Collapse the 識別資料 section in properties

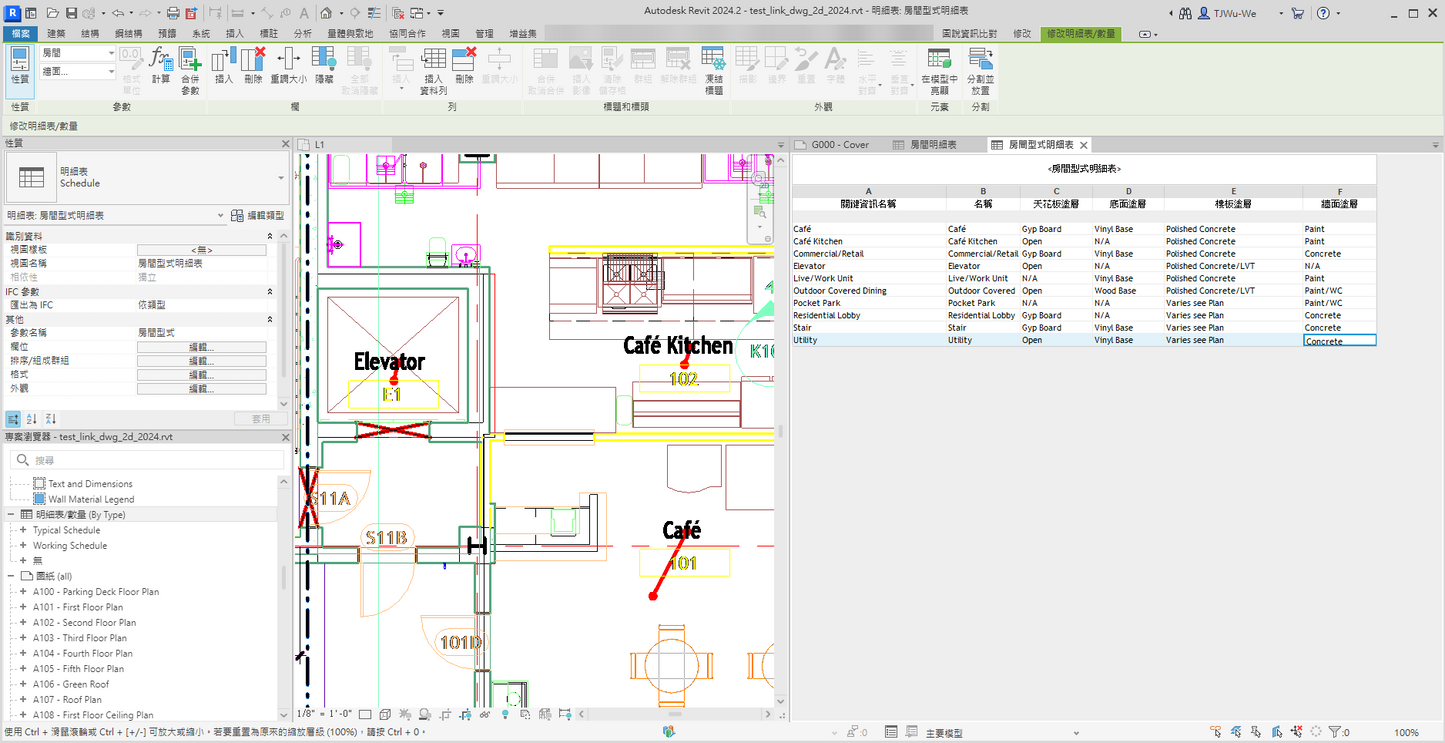point(269,236)
